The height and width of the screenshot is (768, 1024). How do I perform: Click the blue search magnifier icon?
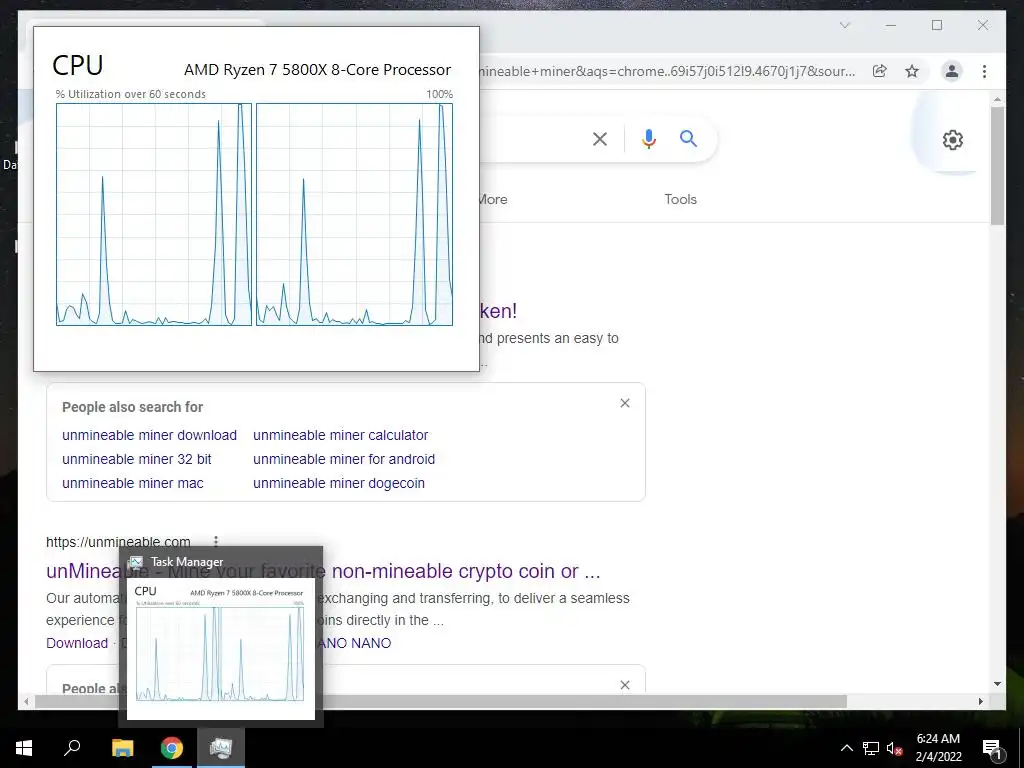coord(688,138)
